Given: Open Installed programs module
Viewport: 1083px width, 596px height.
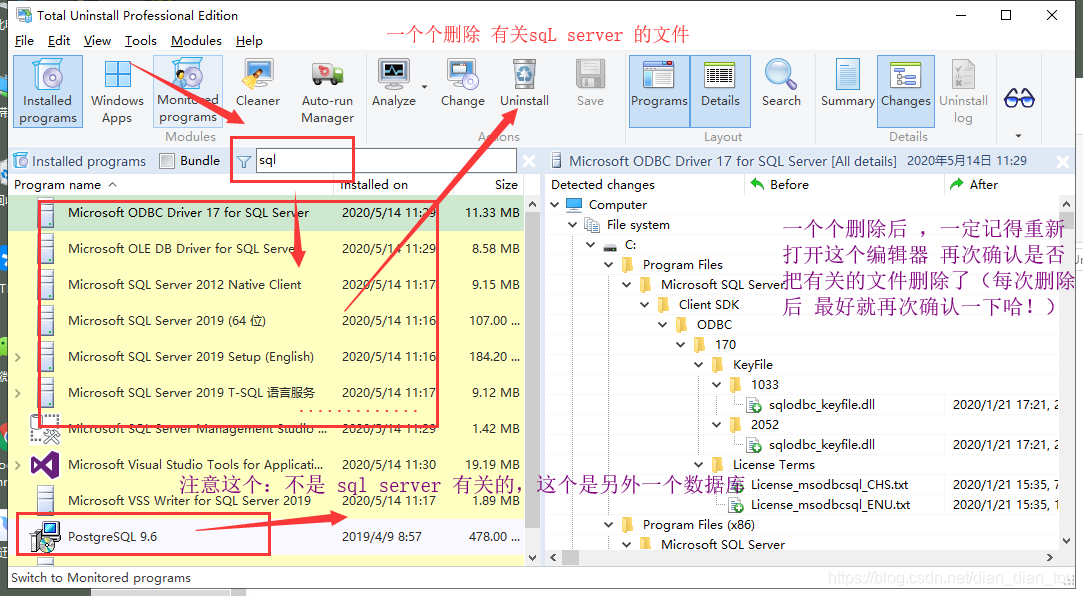Looking at the screenshot, I should tap(48, 92).
